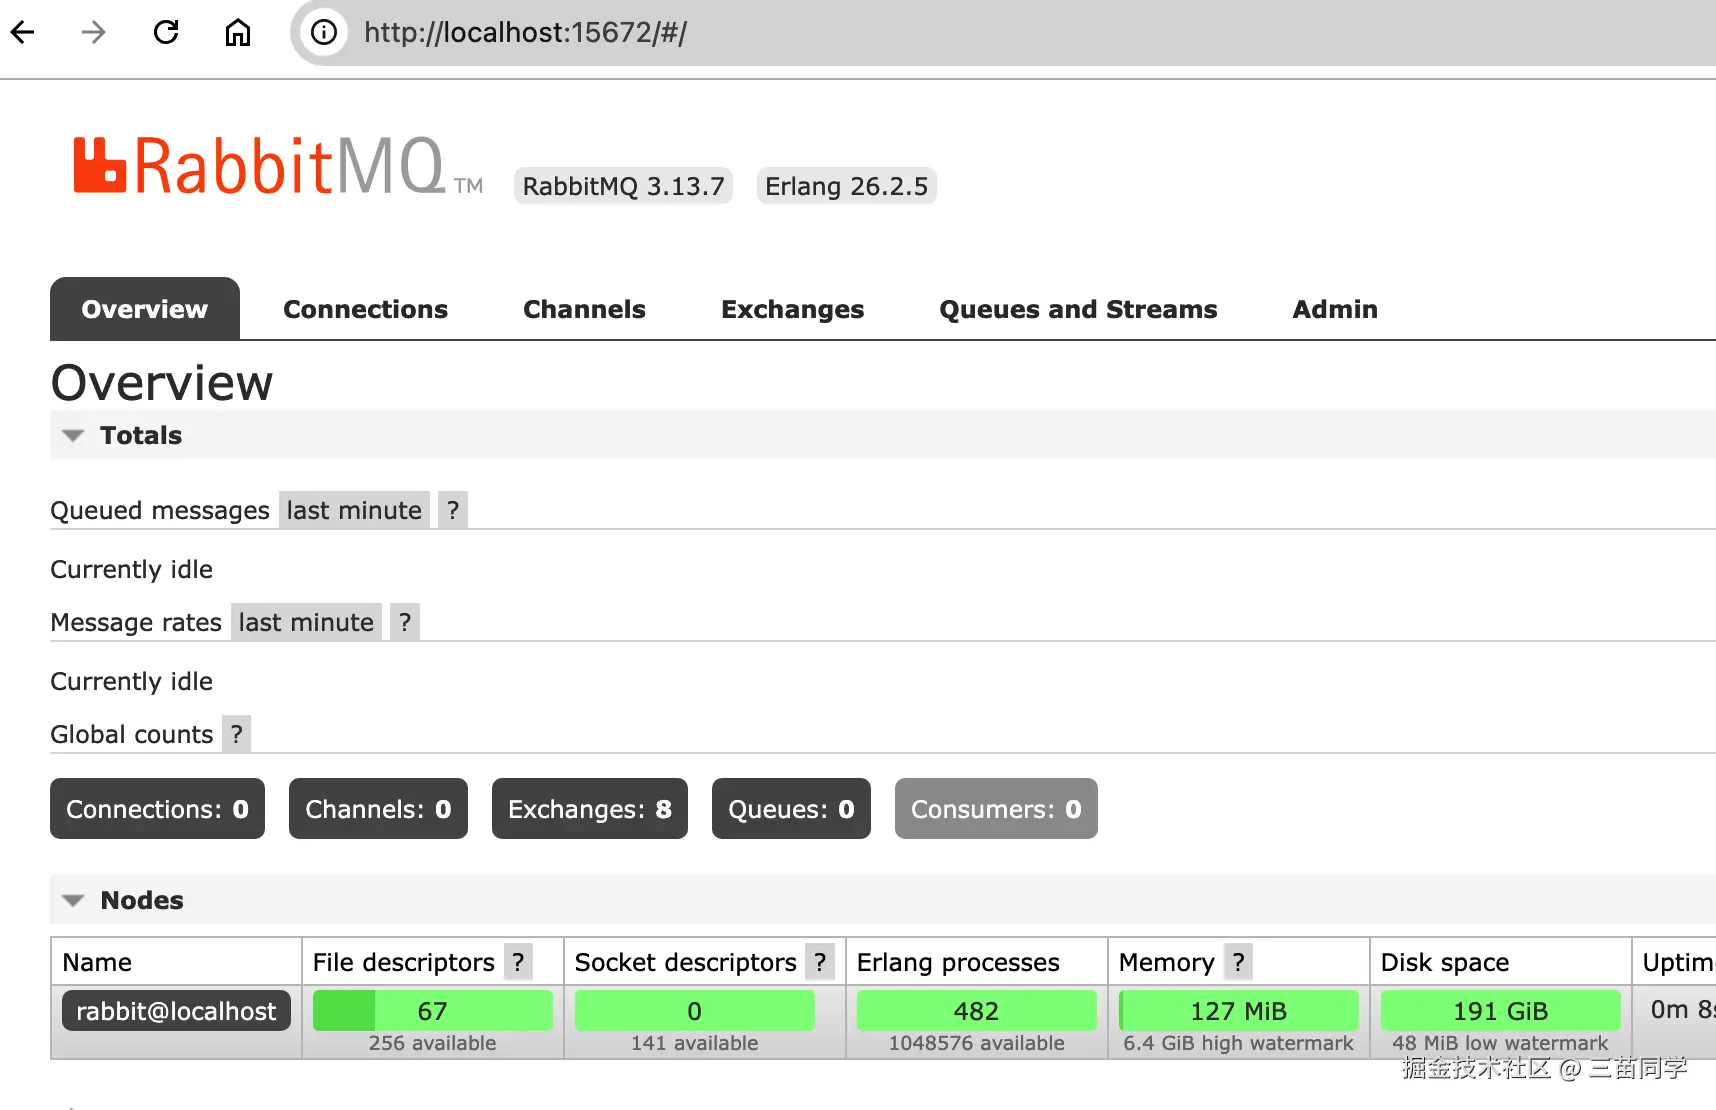The height and width of the screenshot is (1110, 1716).
Task: Open help for Queued messages
Action: 453,511
